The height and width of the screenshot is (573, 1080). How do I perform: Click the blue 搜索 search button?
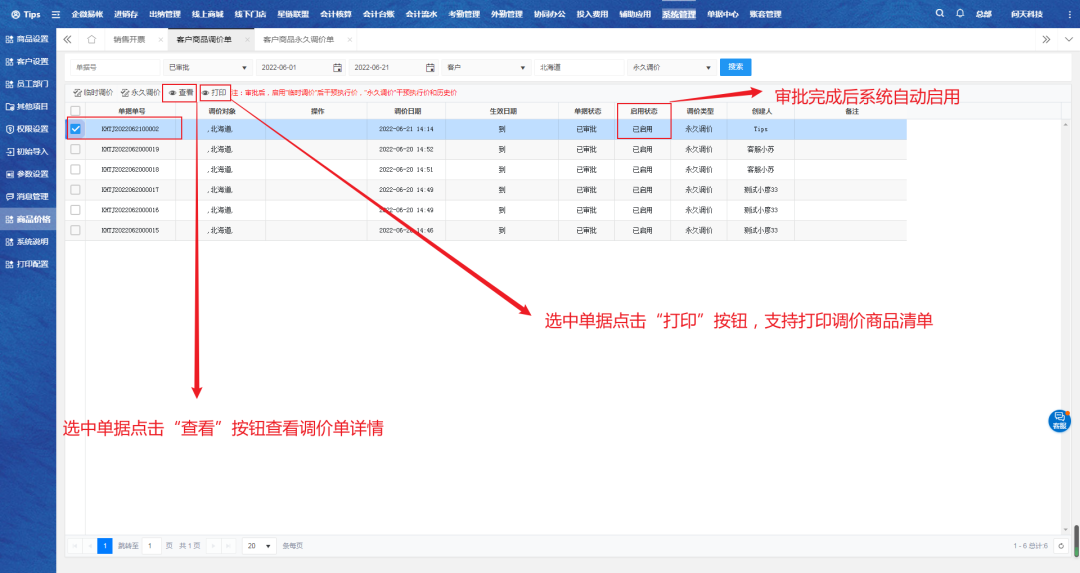tap(735, 67)
